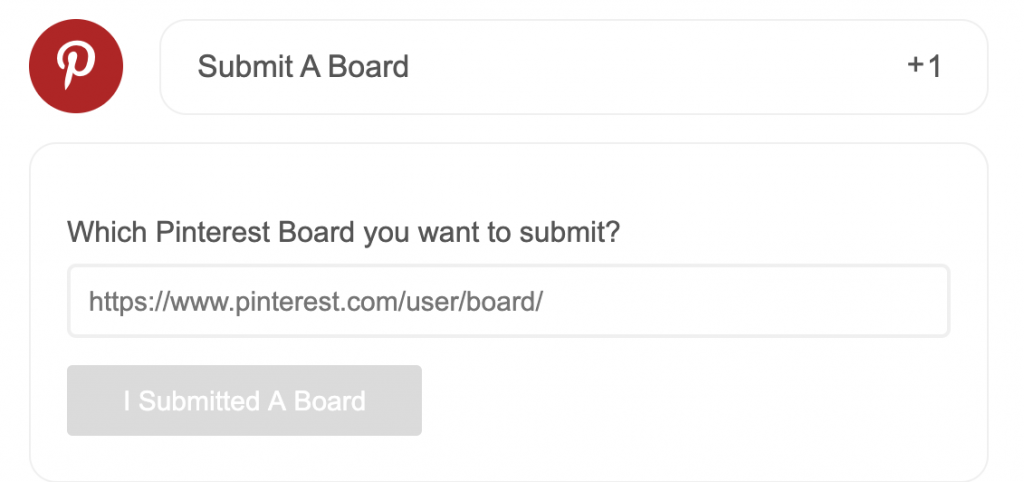This screenshot has height=482, width=1024.
Task: Click the word submit? ending the question
Action: (x=569, y=233)
